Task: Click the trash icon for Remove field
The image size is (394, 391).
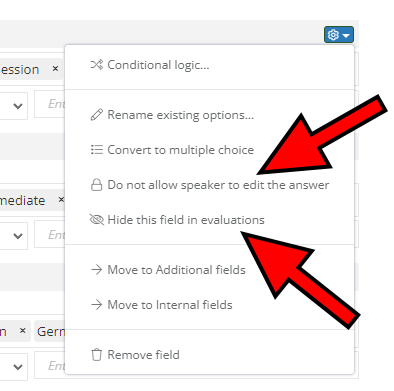Action: click(x=97, y=355)
